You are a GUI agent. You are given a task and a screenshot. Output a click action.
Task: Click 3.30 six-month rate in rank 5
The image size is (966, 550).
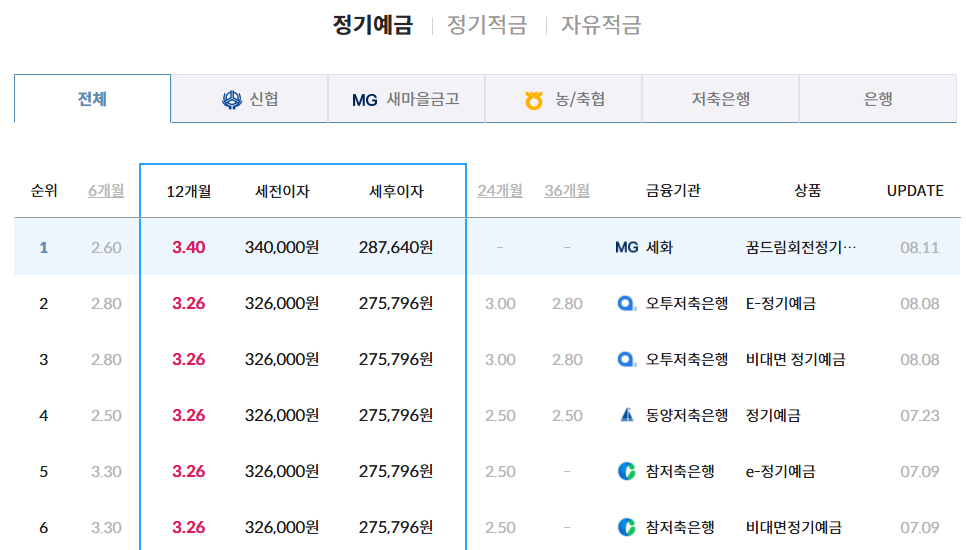pyautogui.click(x=106, y=472)
